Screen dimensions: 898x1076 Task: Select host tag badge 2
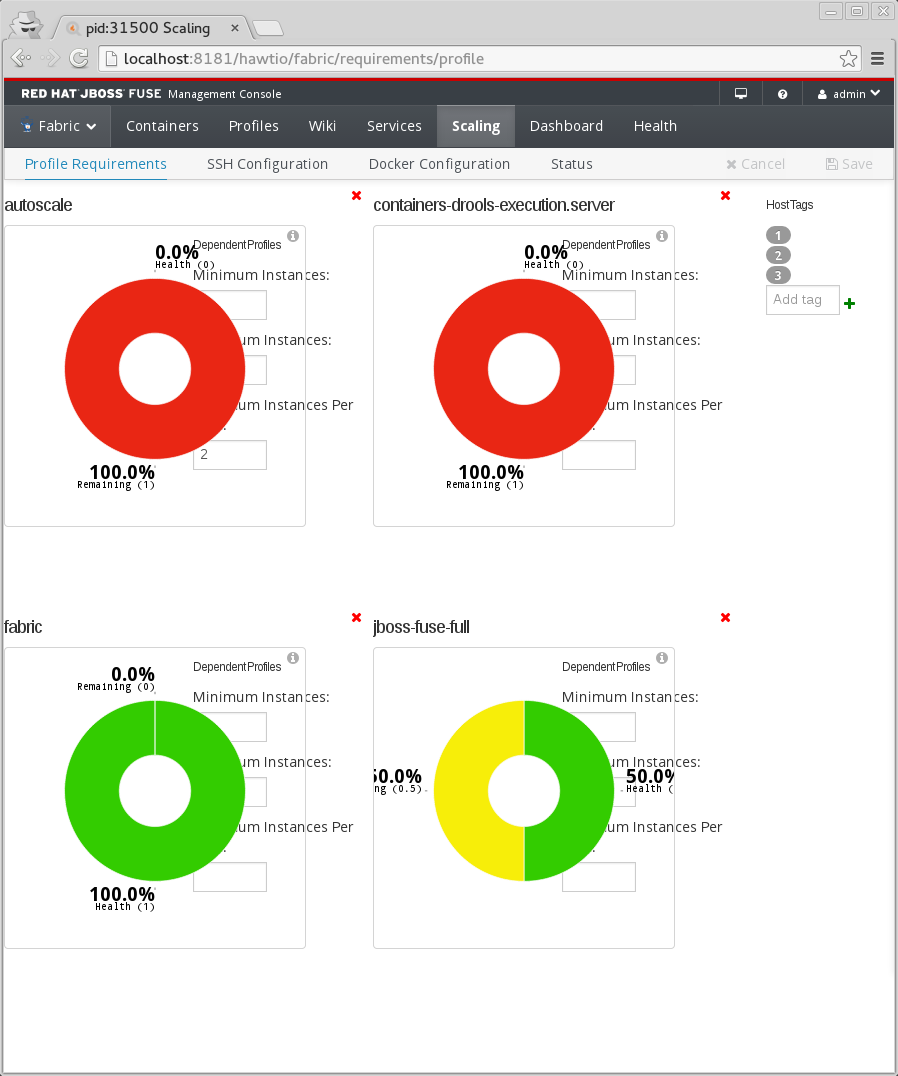(x=778, y=255)
